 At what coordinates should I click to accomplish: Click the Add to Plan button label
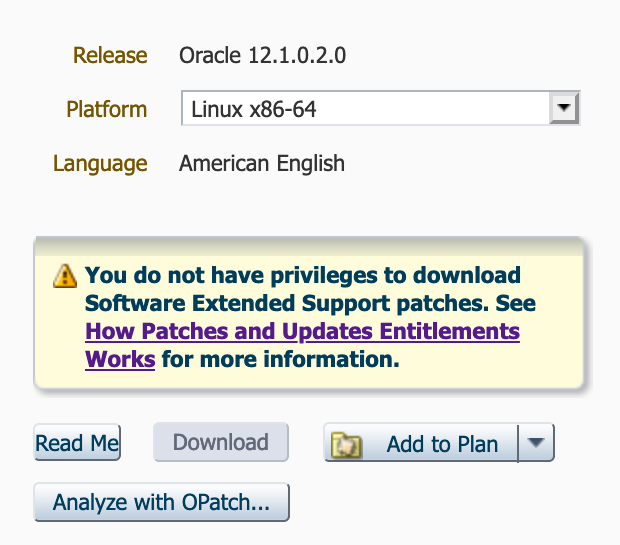pyautogui.click(x=442, y=444)
